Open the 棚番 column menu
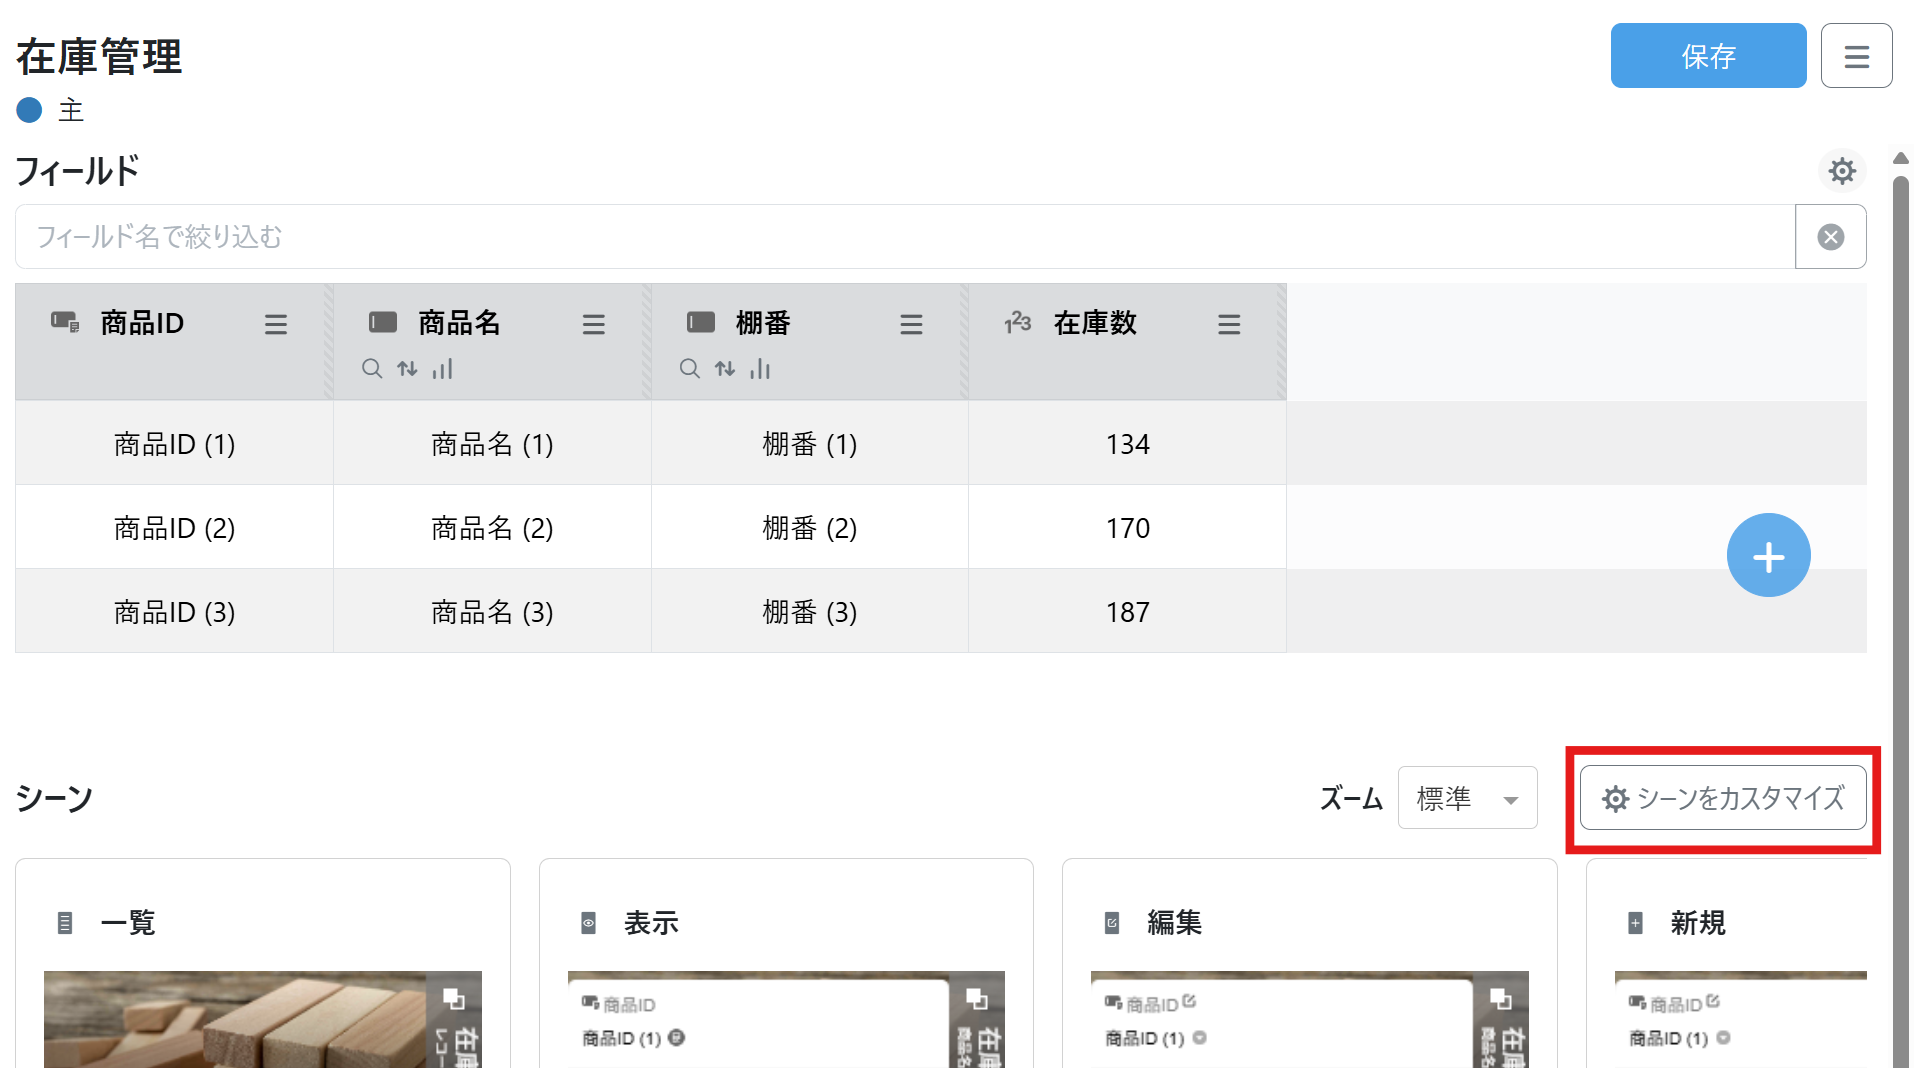Image resolution: width=1922 pixels, height=1068 pixels. click(x=911, y=325)
